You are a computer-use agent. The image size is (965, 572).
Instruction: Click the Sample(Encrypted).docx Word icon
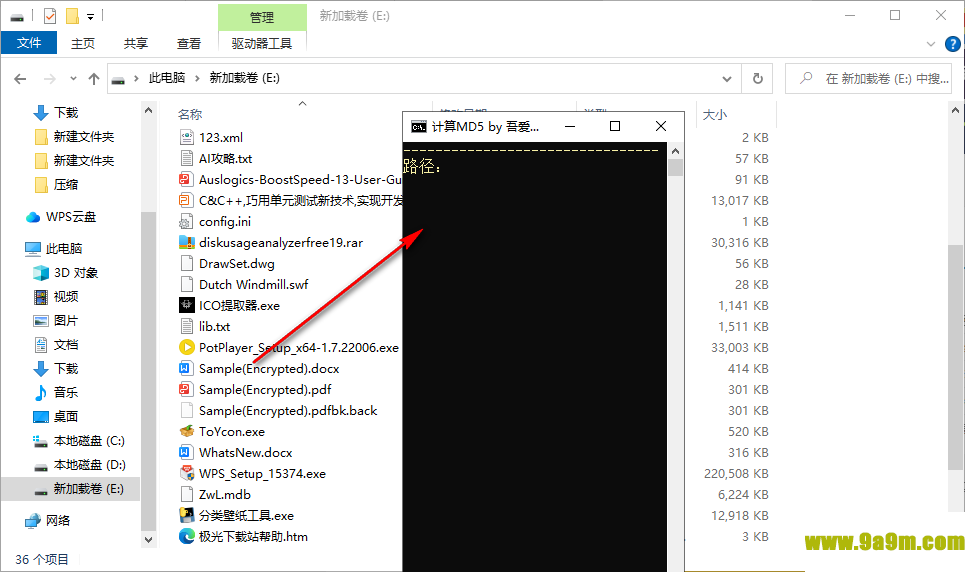pyautogui.click(x=186, y=368)
